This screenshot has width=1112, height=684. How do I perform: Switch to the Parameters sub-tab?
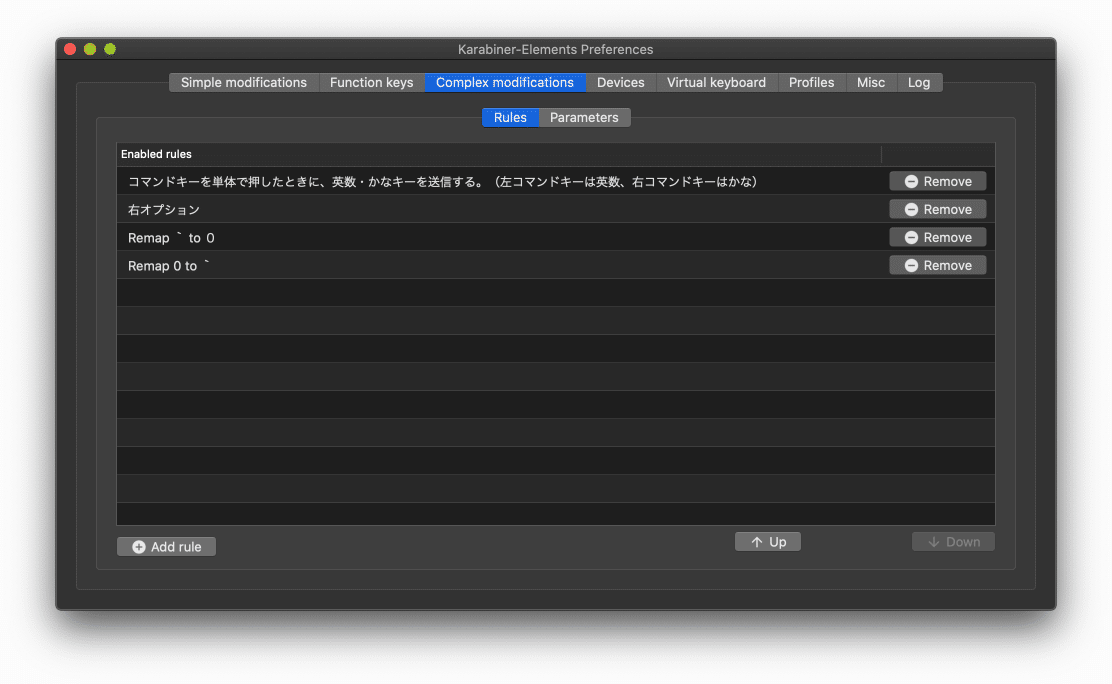pyautogui.click(x=584, y=117)
